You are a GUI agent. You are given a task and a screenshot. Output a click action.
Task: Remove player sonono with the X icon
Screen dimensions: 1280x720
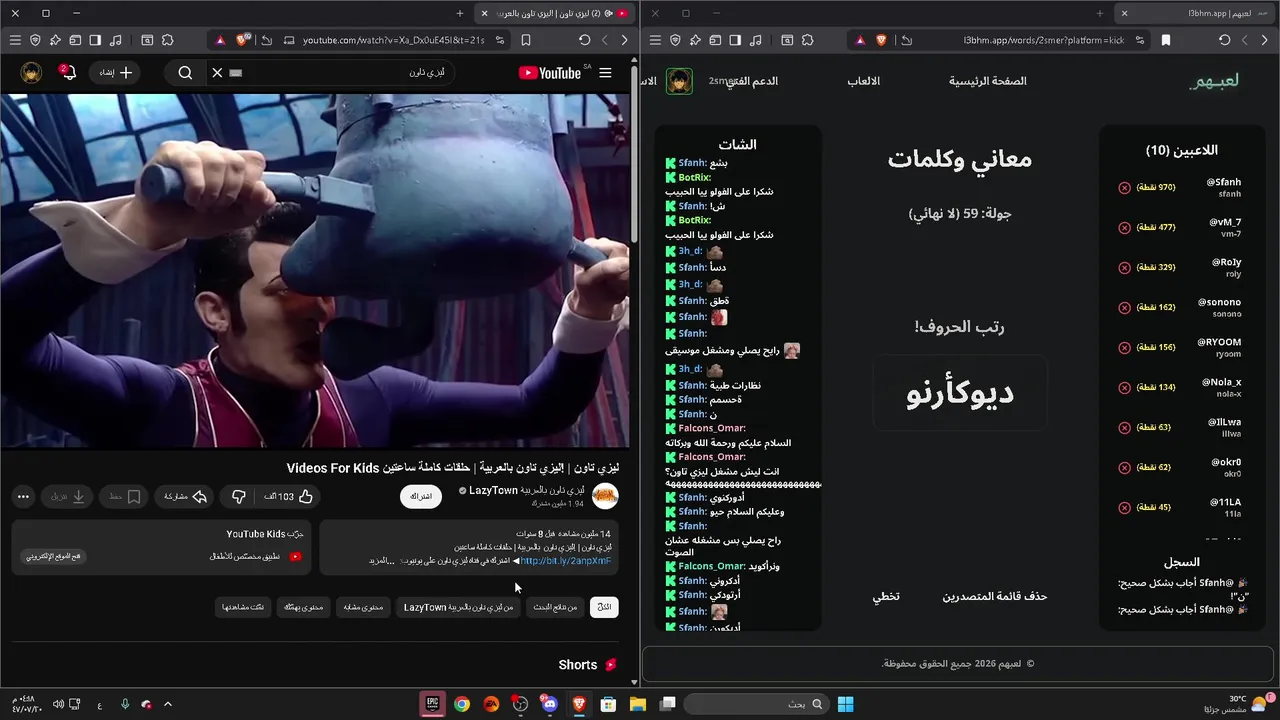pyautogui.click(x=1124, y=308)
